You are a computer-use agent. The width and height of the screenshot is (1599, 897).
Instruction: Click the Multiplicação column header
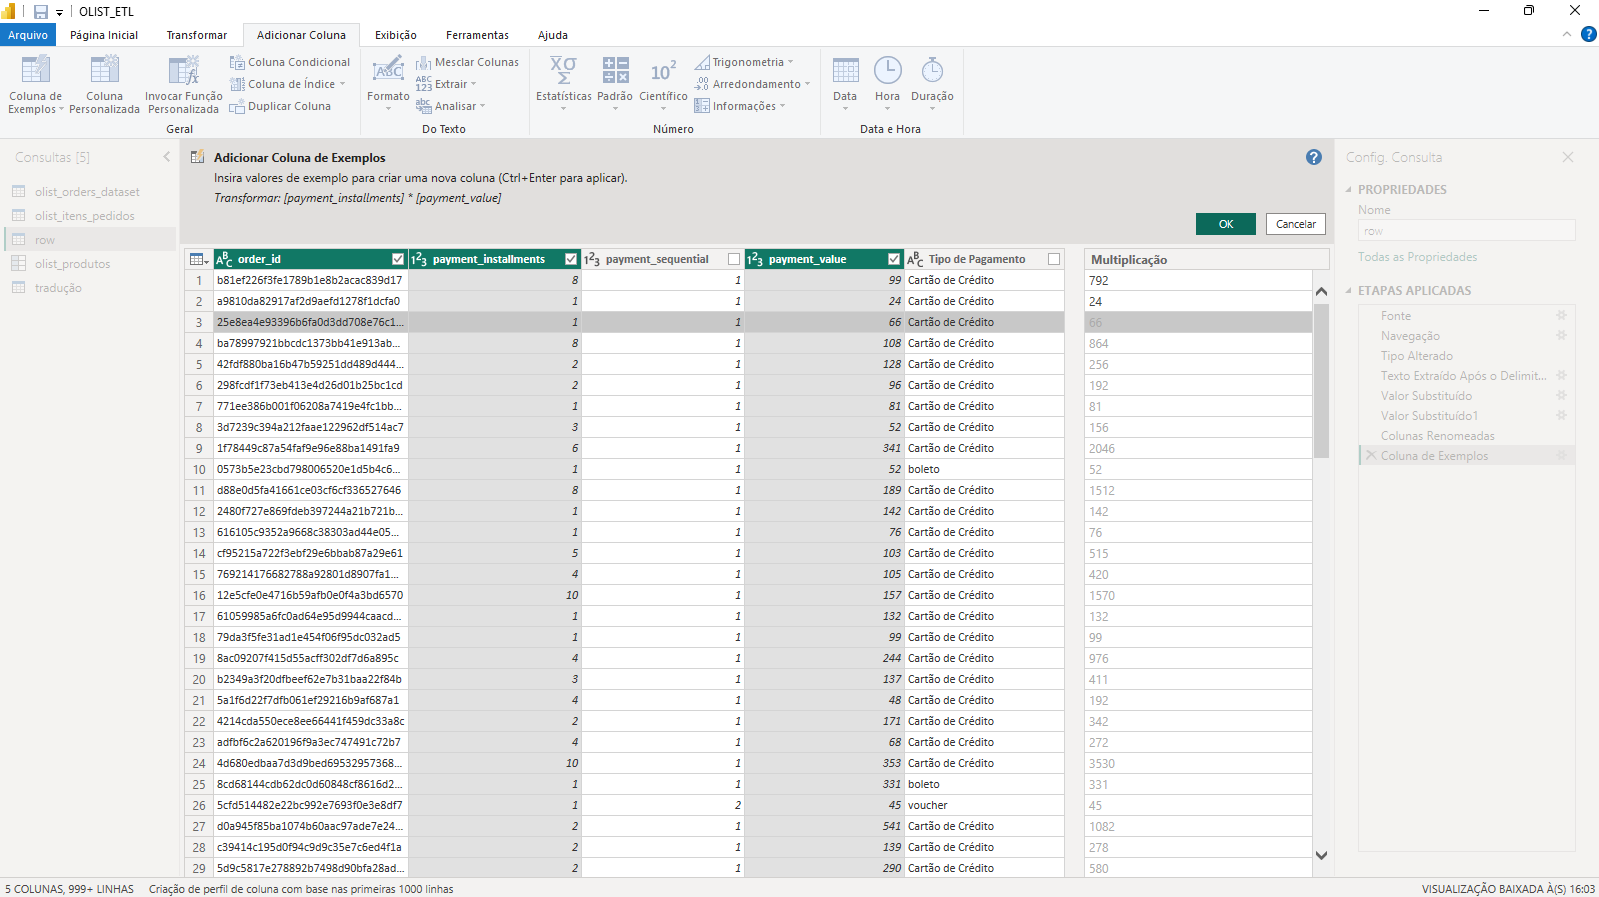[x=1206, y=259]
